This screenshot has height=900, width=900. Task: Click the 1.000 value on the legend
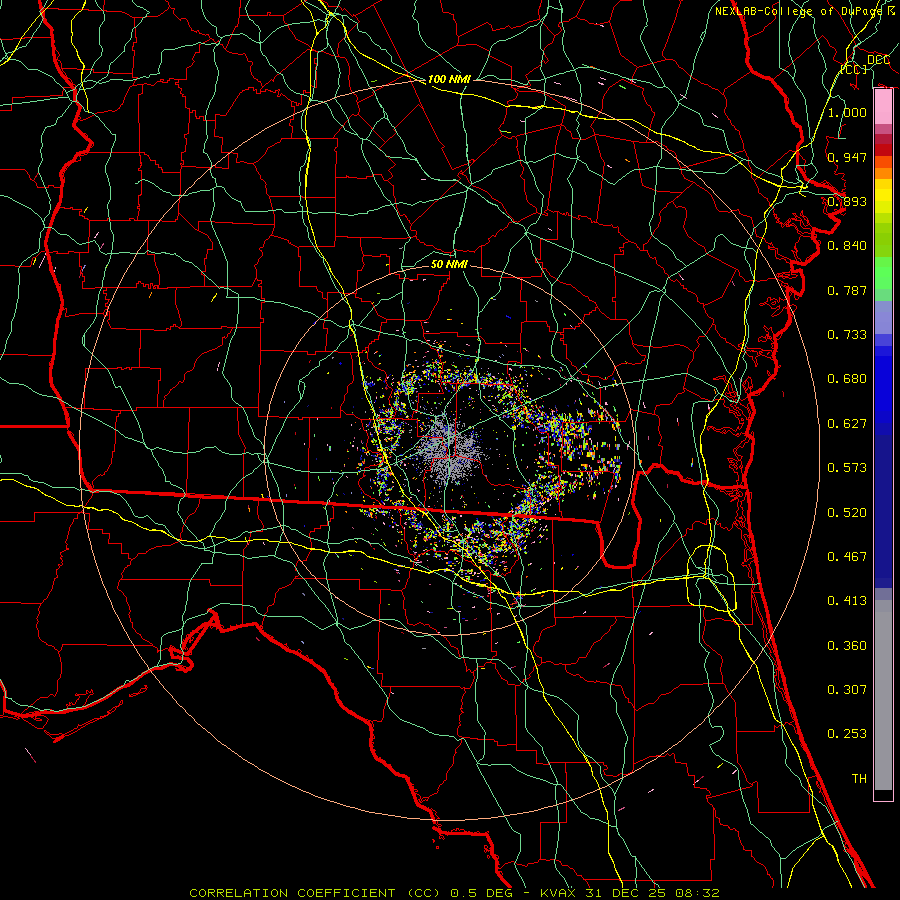click(x=847, y=113)
